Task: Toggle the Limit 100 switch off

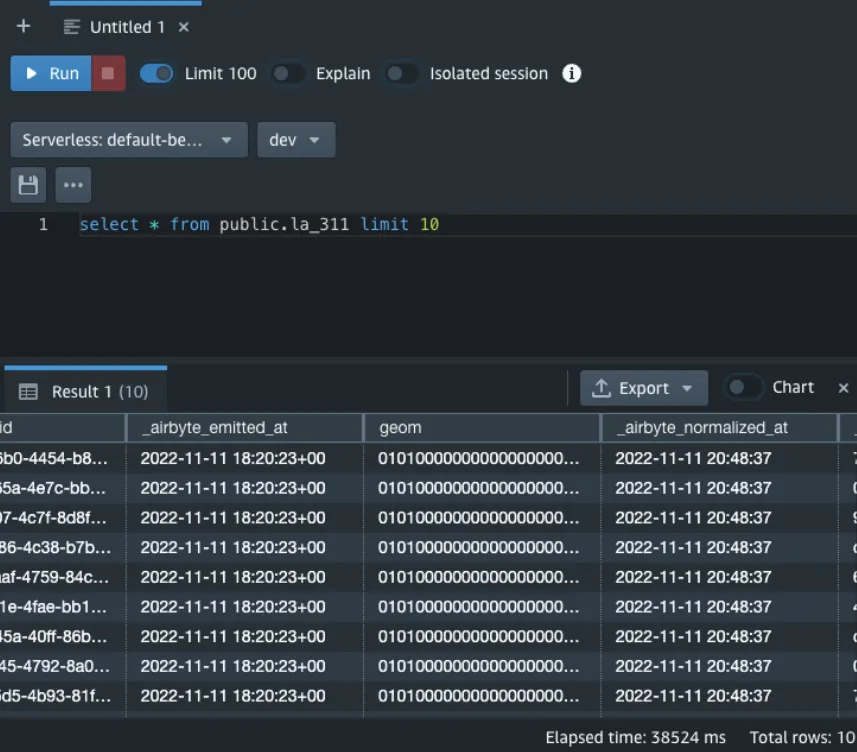Action: click(x=157, y=74)
